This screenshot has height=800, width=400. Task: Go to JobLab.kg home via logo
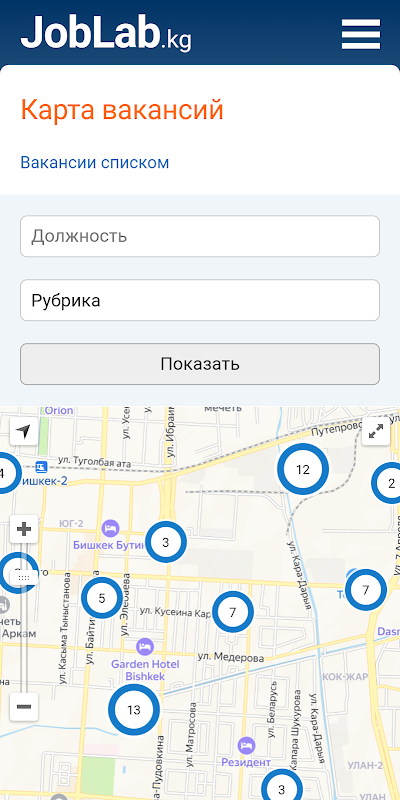(x=106, y=33)
